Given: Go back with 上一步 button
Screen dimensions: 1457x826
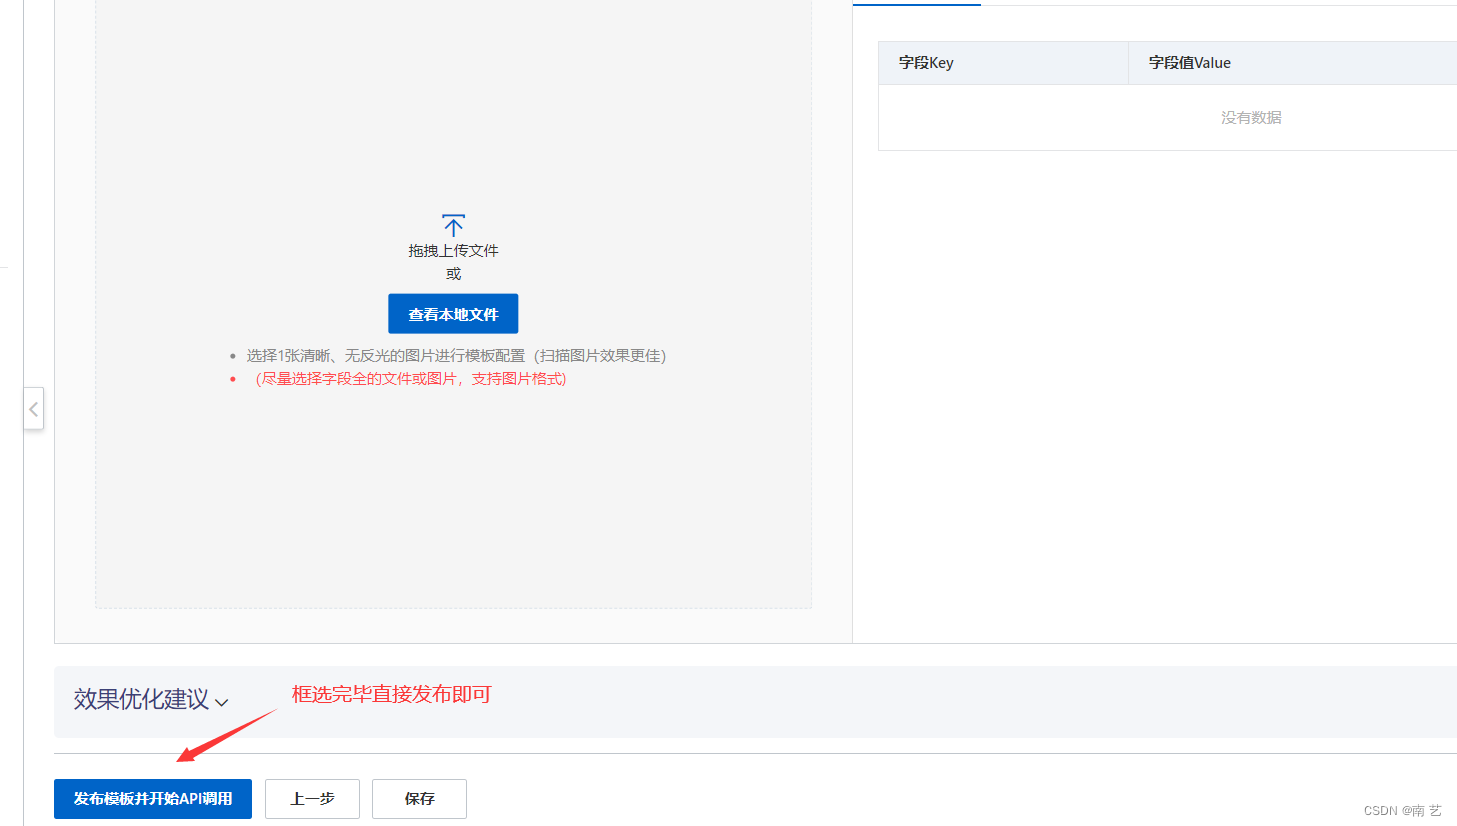Looking at the screenshot, I should 312,799.
